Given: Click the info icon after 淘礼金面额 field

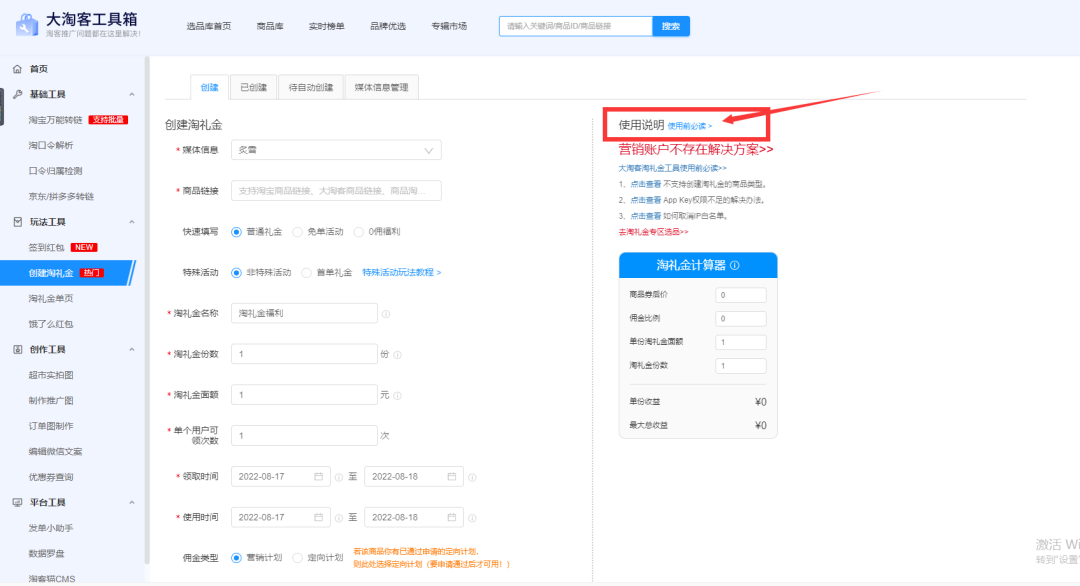Looking at the screenshot, I should click(397, 396).
